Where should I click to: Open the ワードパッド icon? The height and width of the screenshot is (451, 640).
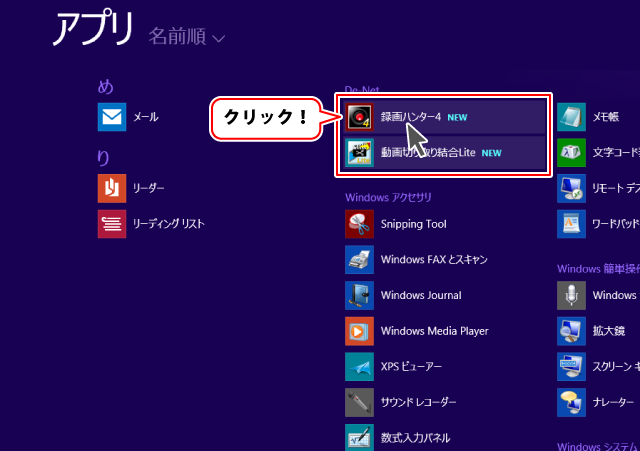click(x=571, y=224)
